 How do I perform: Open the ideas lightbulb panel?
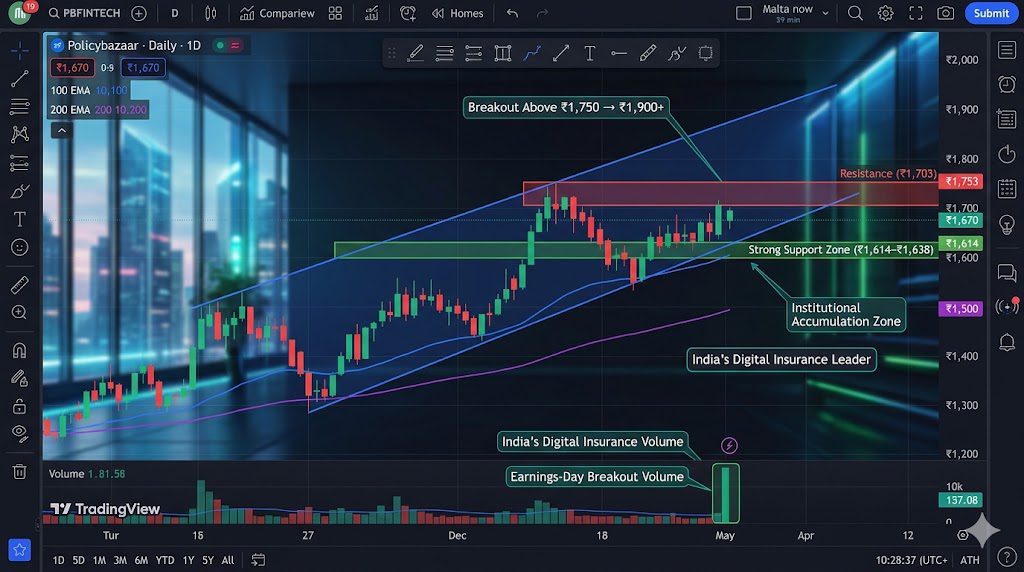tap(1006, 224)
